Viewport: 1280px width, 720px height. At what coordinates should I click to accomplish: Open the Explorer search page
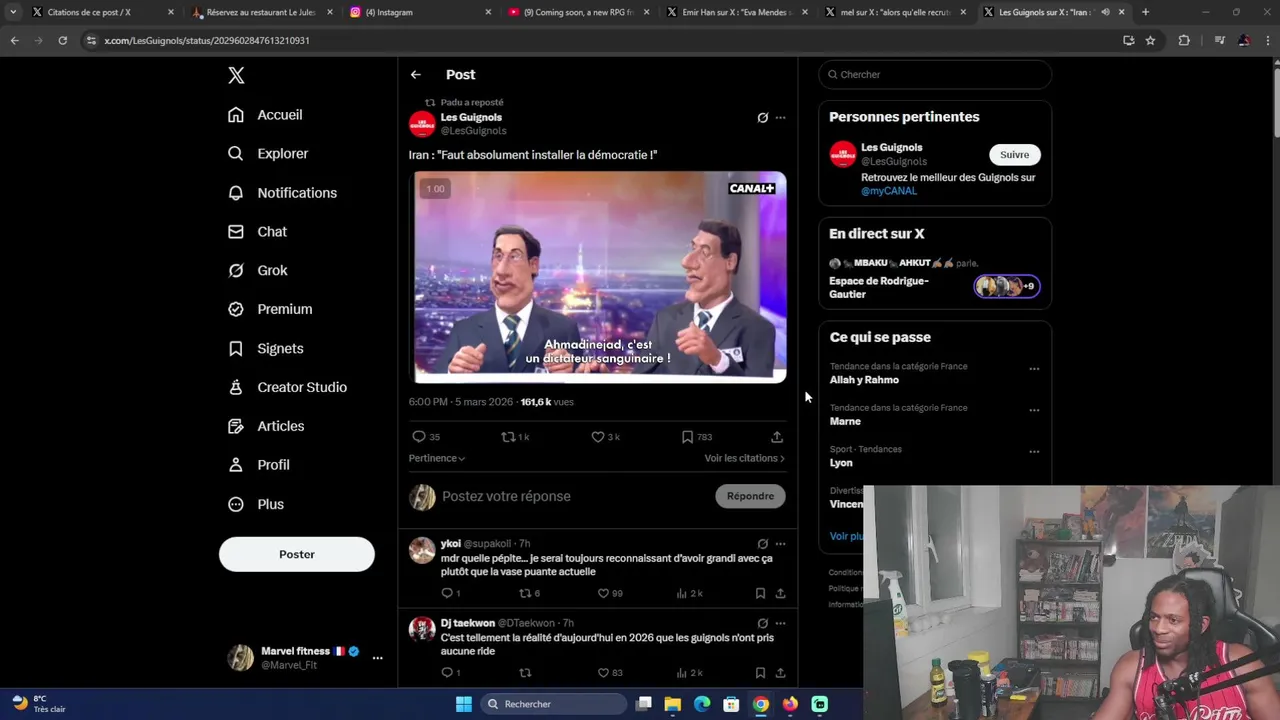click(268, 154)
